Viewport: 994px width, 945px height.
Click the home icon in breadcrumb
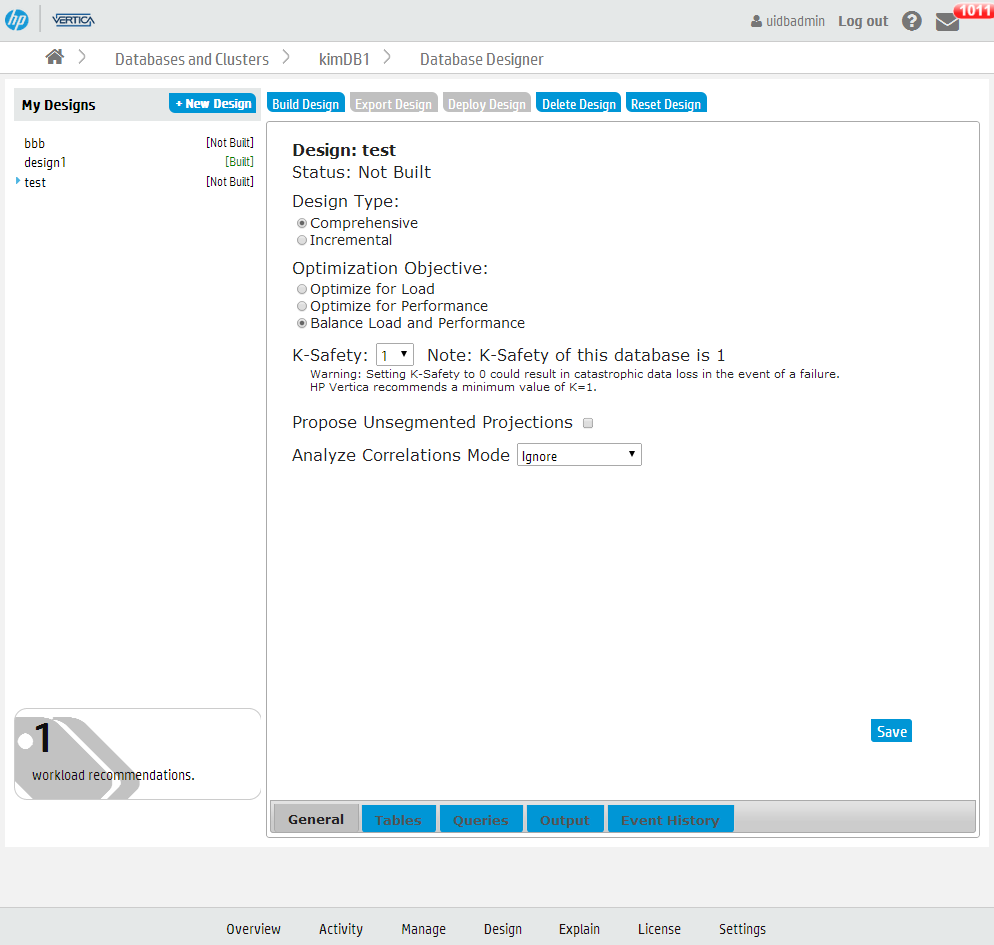(55, 58)
